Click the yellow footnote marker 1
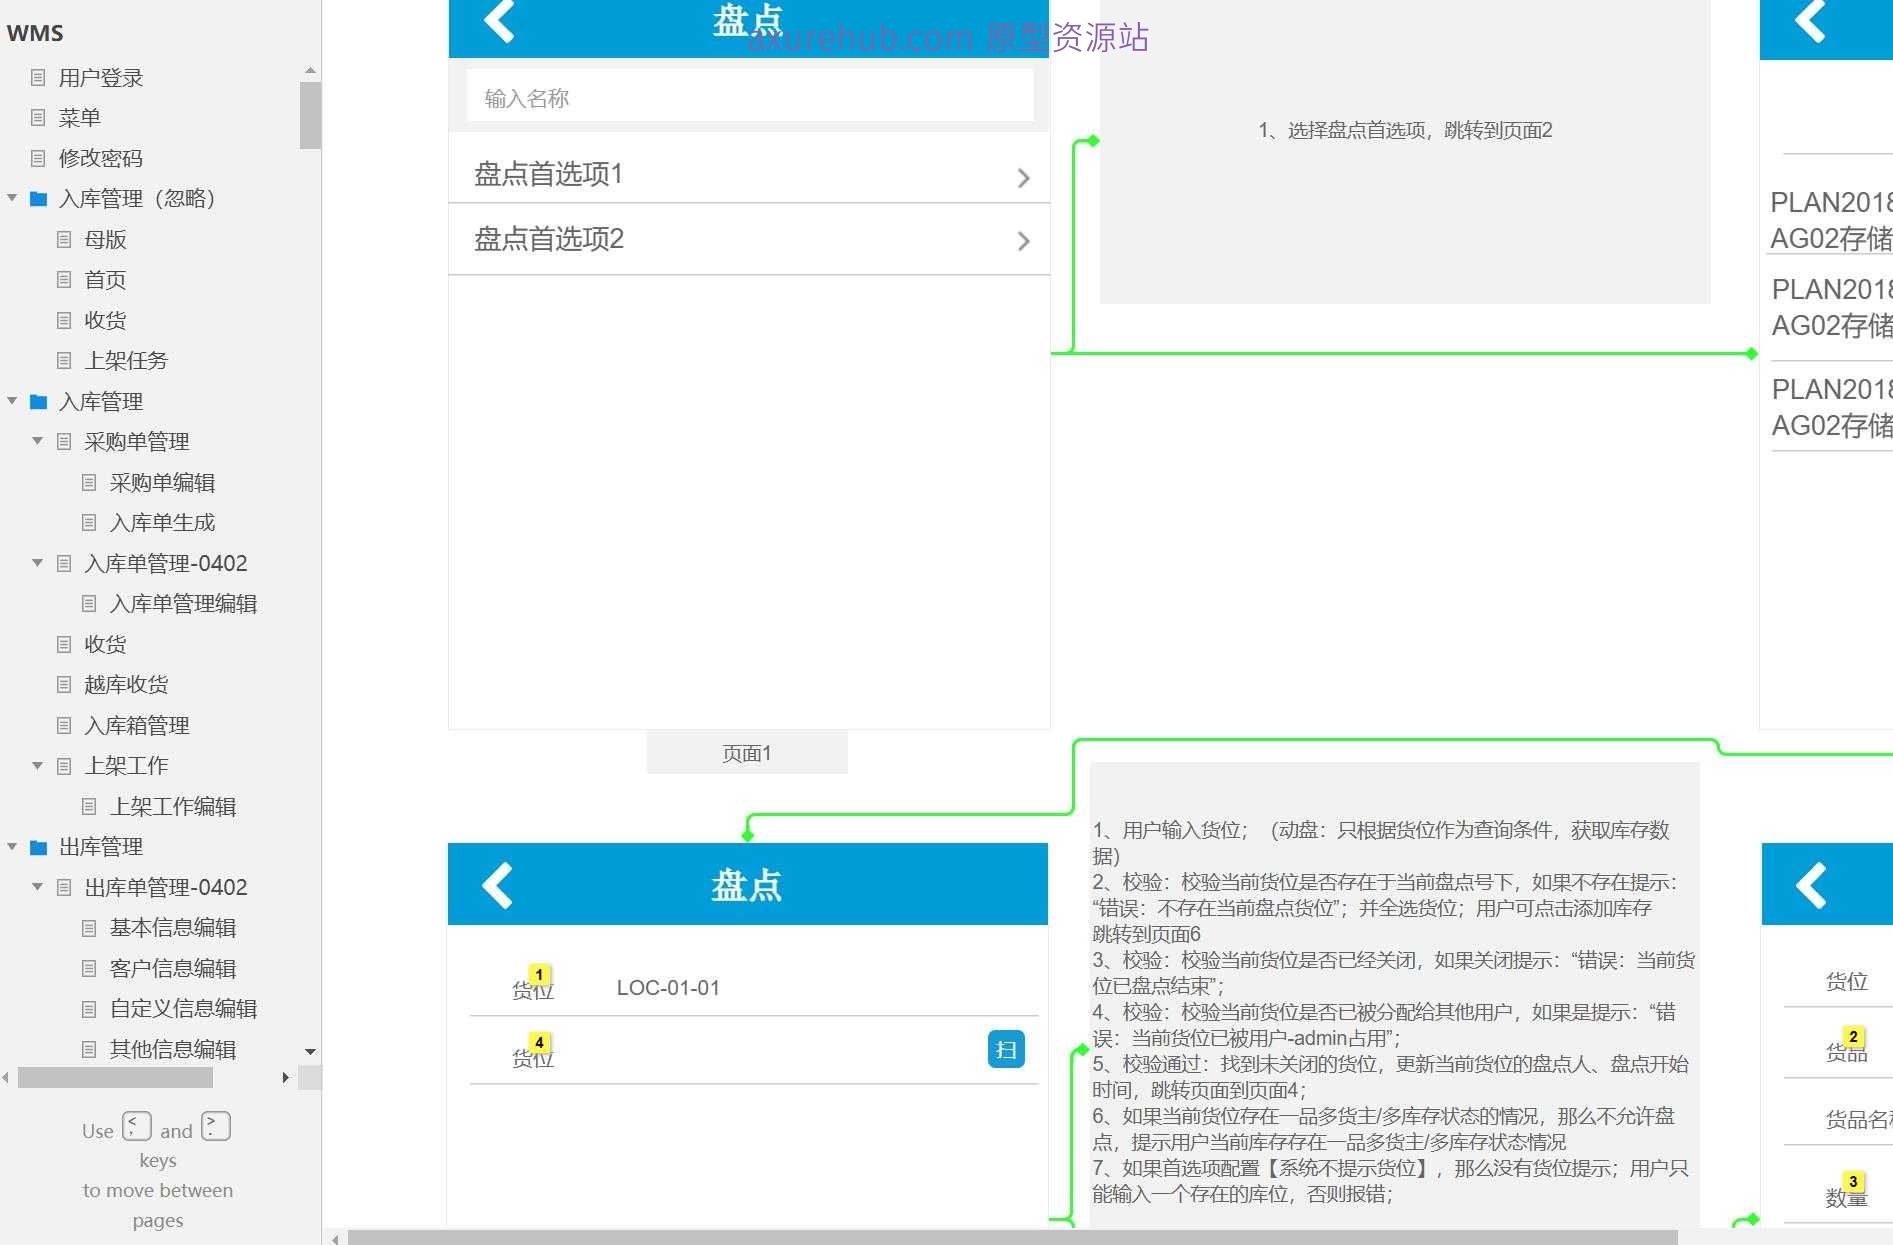1893x1245 pixels. click(539, 974)
